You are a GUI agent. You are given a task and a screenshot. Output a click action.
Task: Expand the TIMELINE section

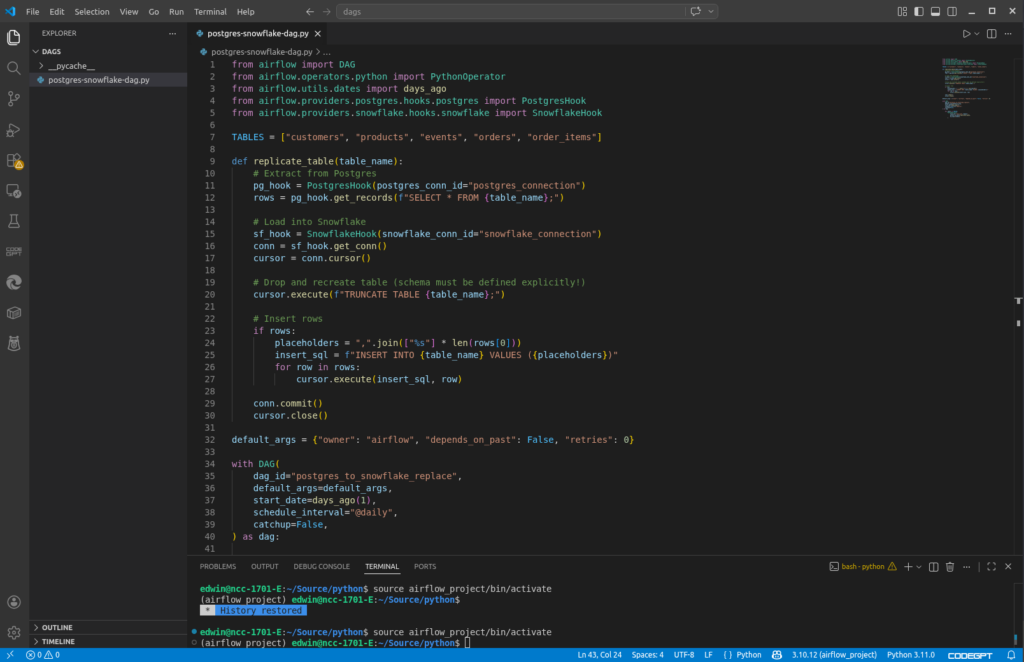point(108,642)
